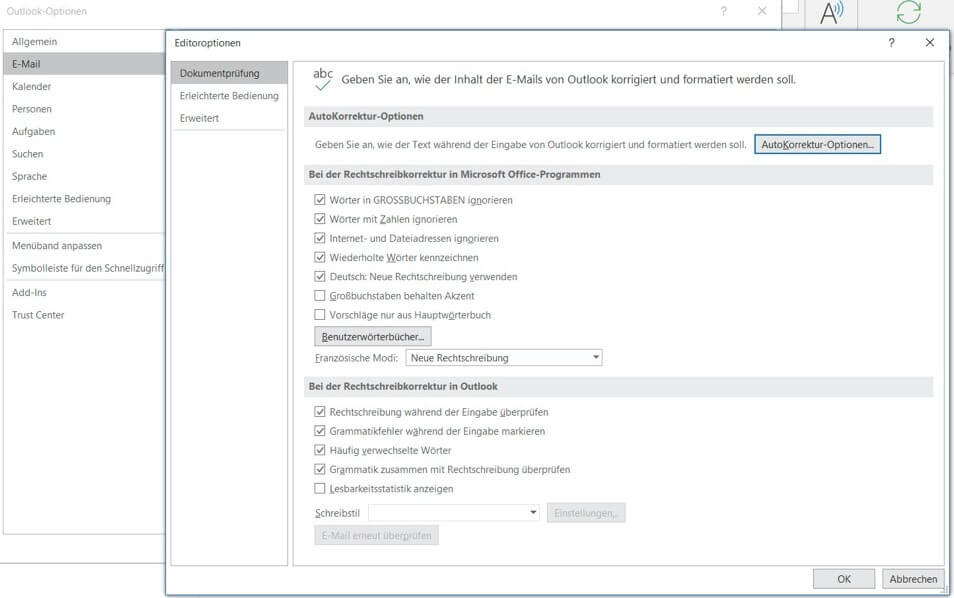
Task: Click the green sync arrows icon
Action: pos(908,12)
